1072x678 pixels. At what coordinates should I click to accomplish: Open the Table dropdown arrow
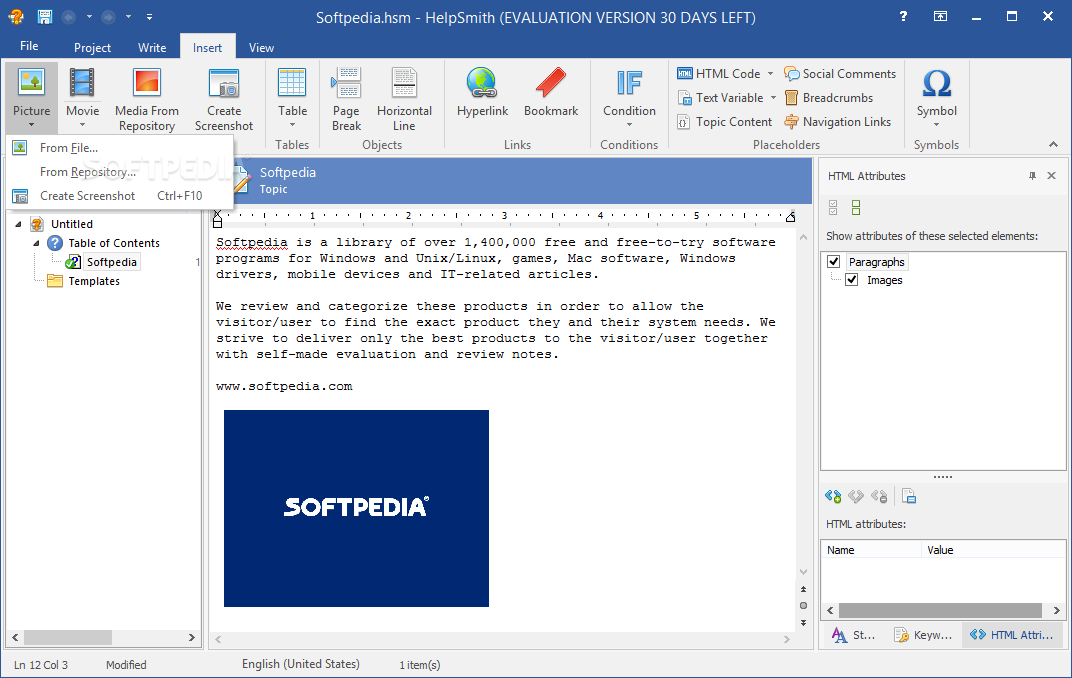292,125
